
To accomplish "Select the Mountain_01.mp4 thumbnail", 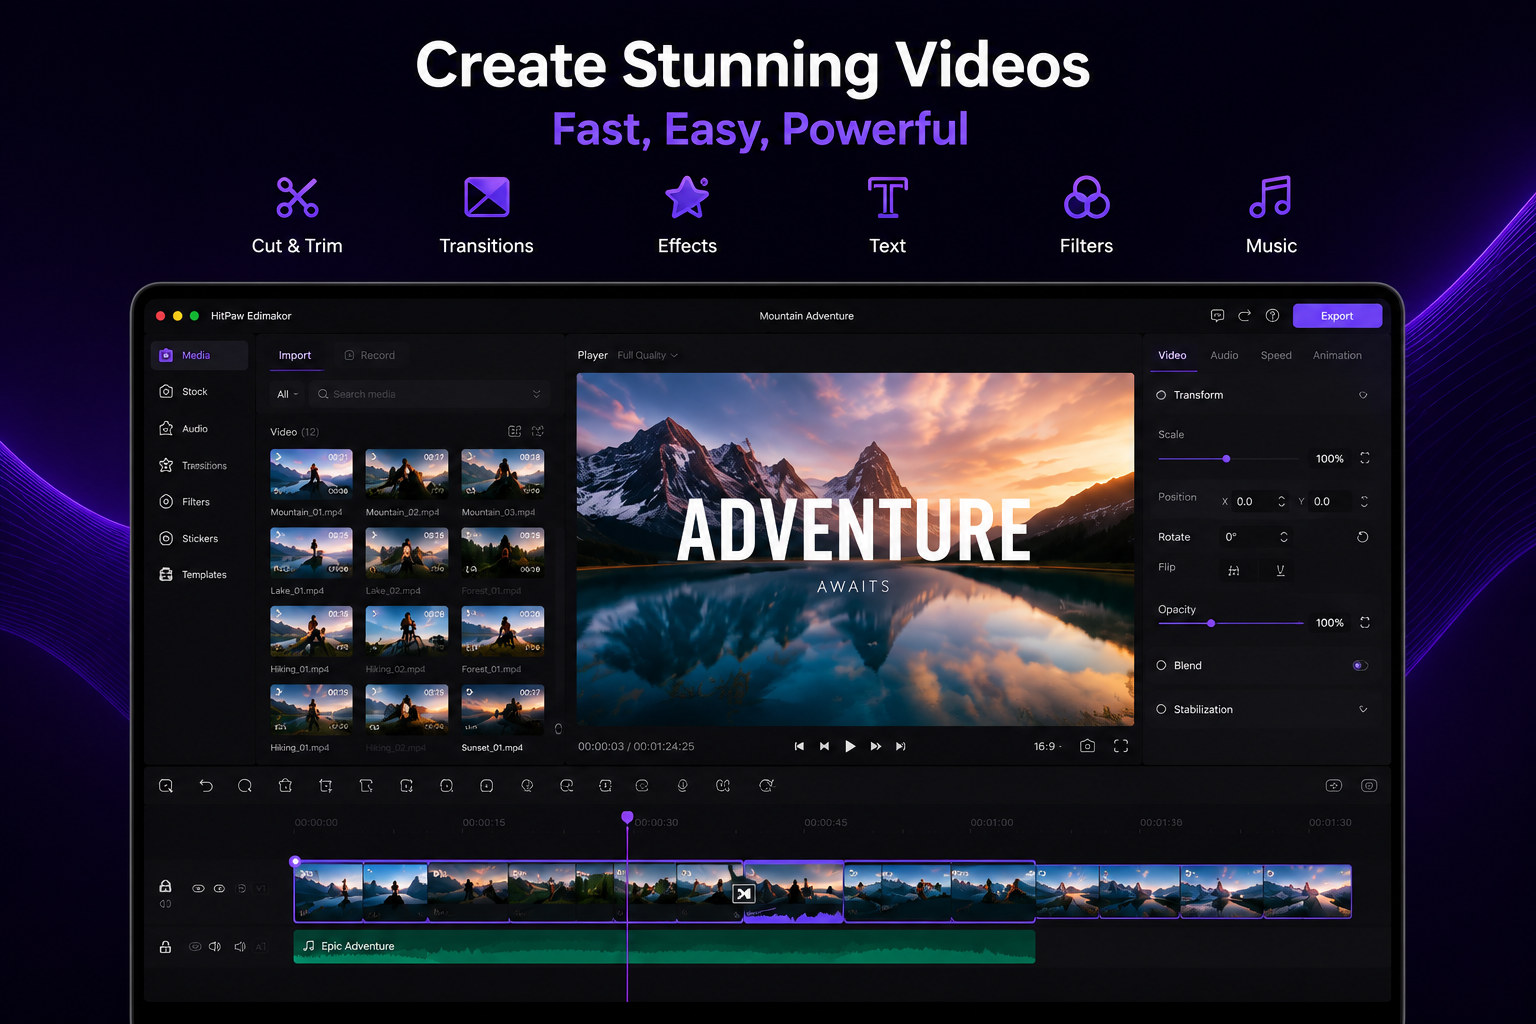I will click(311, 473).
